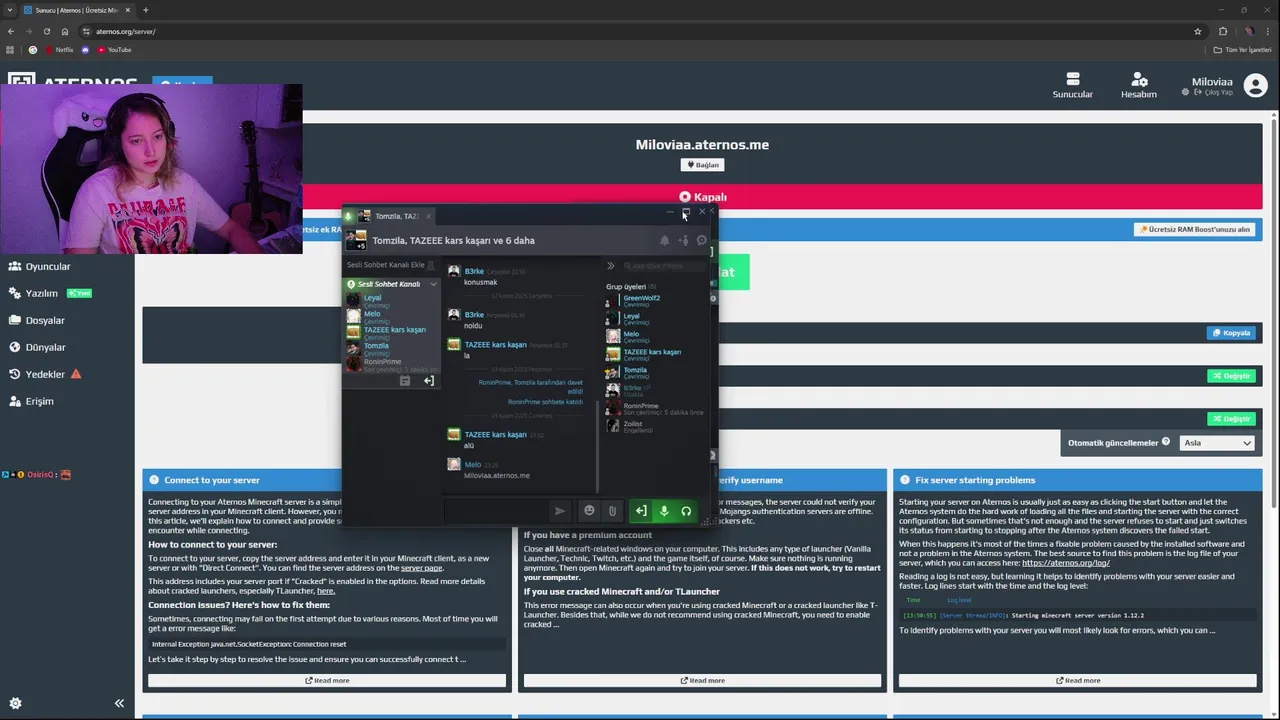
Task: Open account settings gear beside Çıkış Yap
Action: 1186,93
